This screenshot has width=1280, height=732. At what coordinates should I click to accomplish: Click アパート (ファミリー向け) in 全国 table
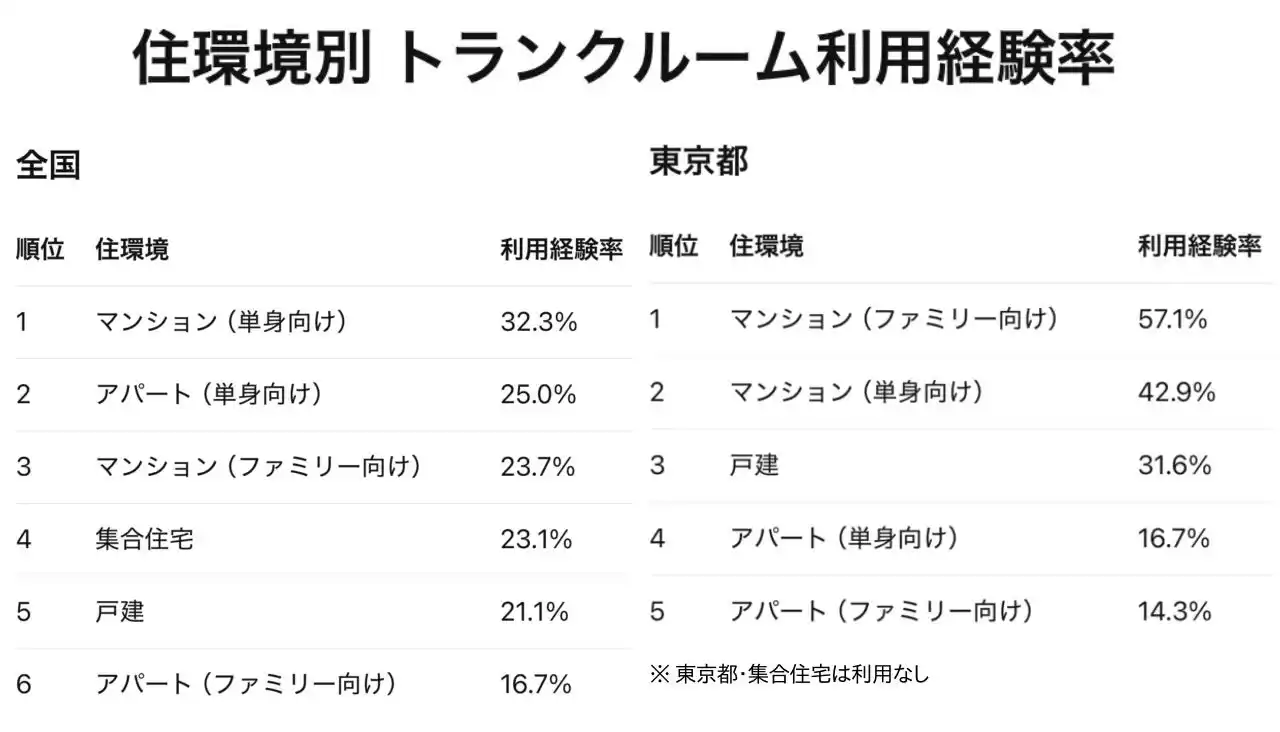pyautogui.click(x=246, y=684)
